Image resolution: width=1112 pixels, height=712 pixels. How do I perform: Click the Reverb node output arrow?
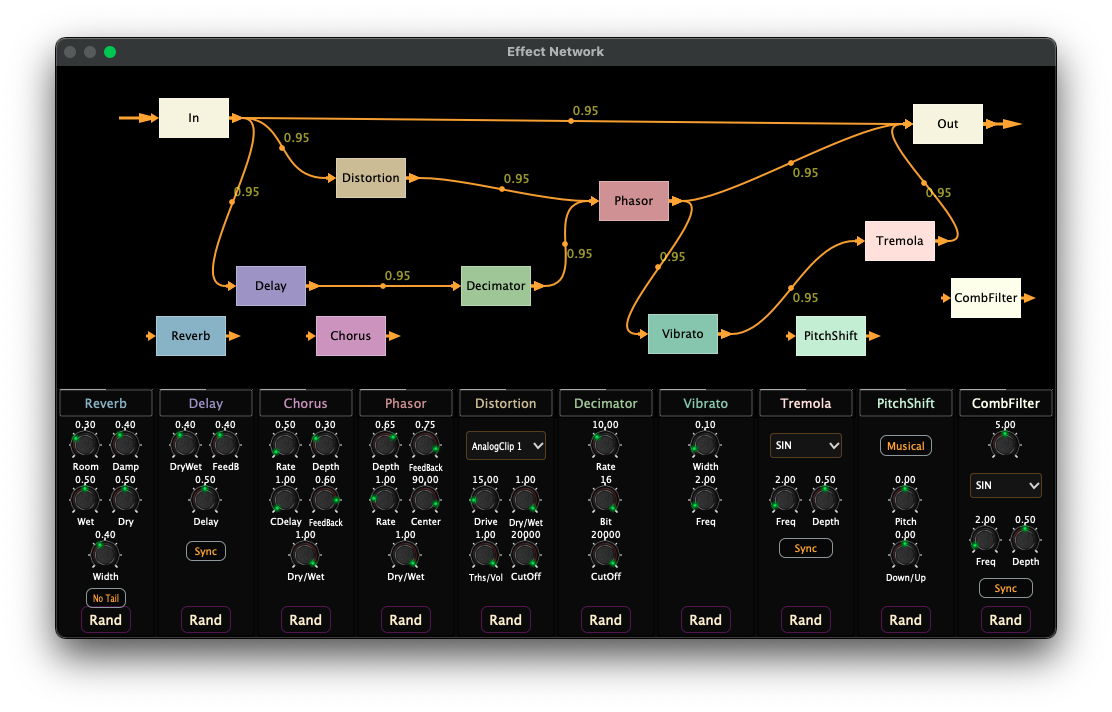pos(233,335)
